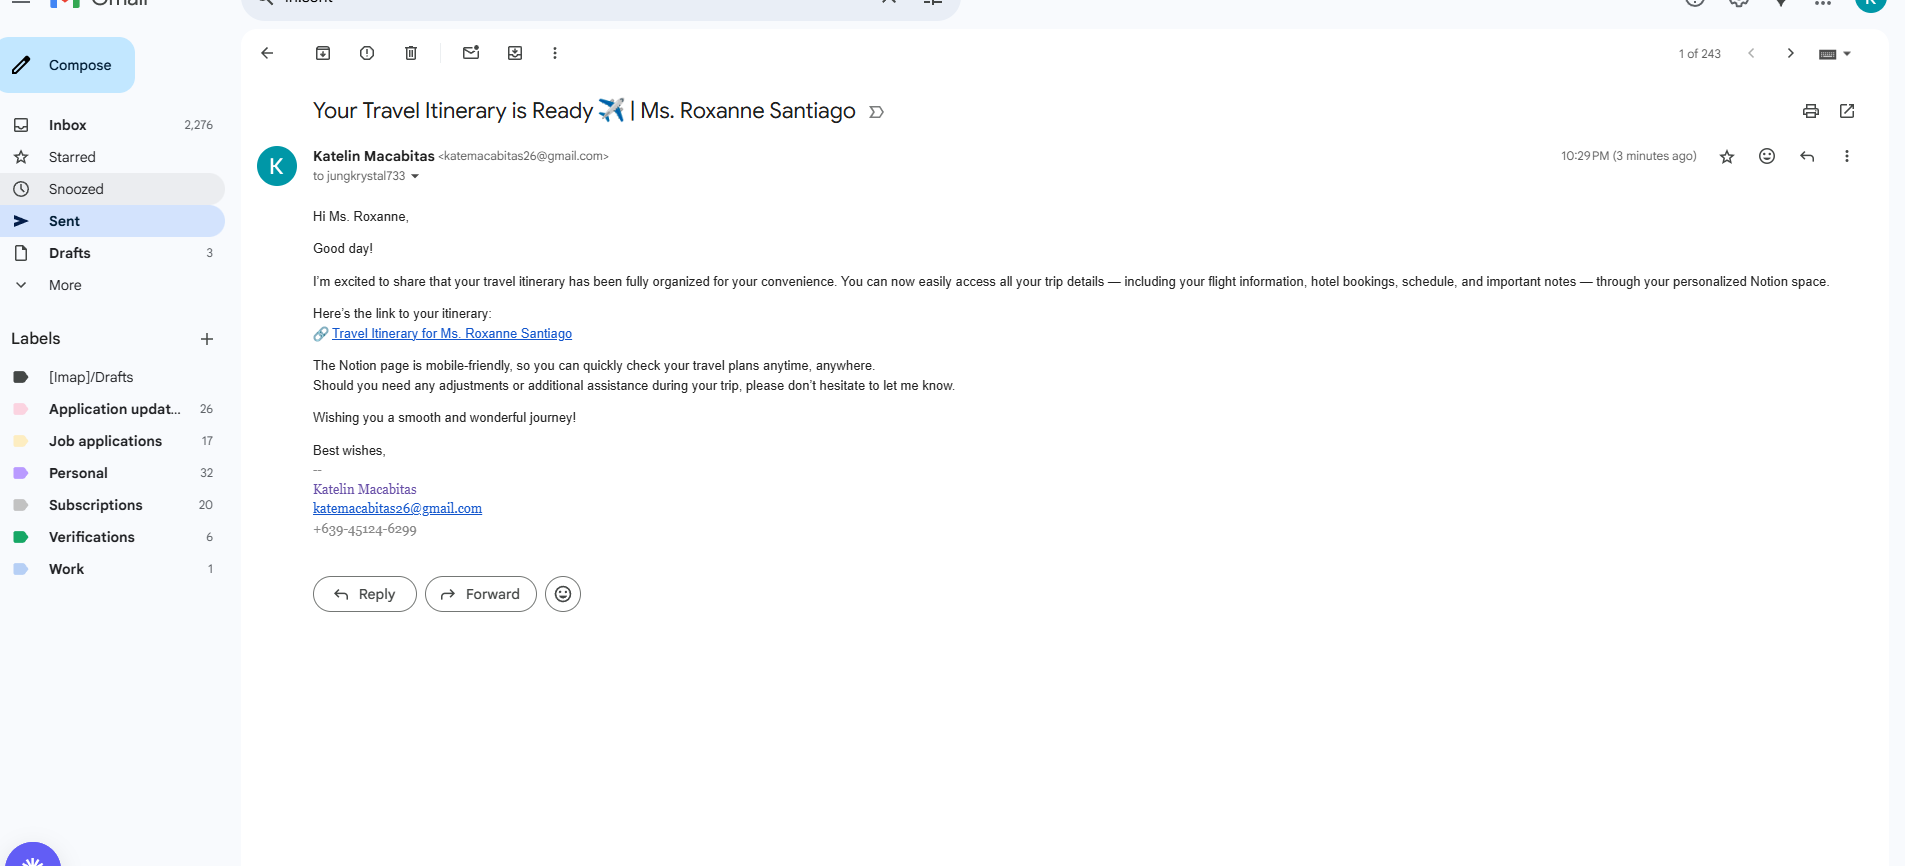Open the Drafts folder

[112, 253]
